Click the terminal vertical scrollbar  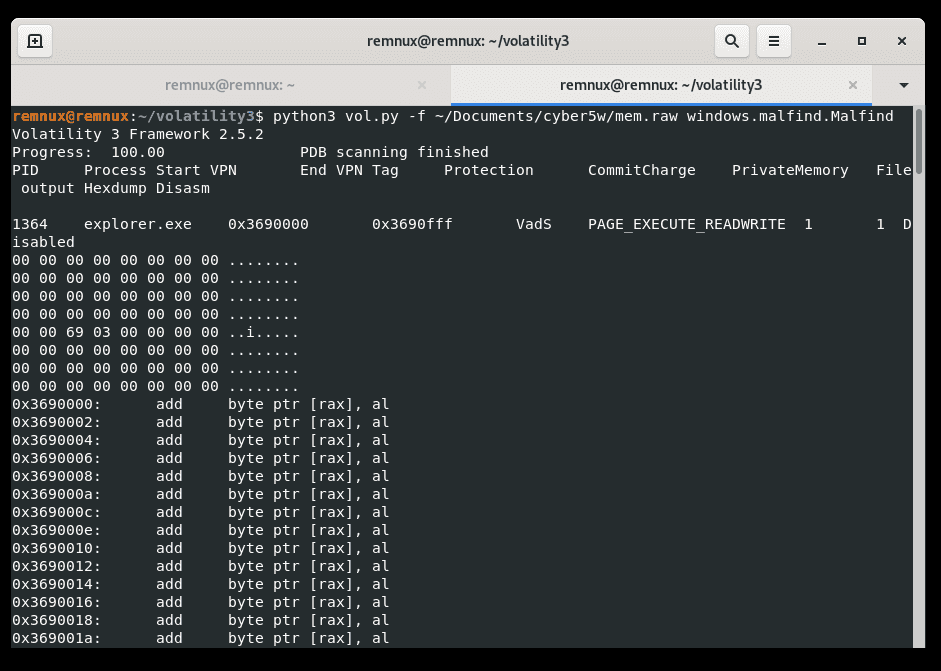(919, 142)
